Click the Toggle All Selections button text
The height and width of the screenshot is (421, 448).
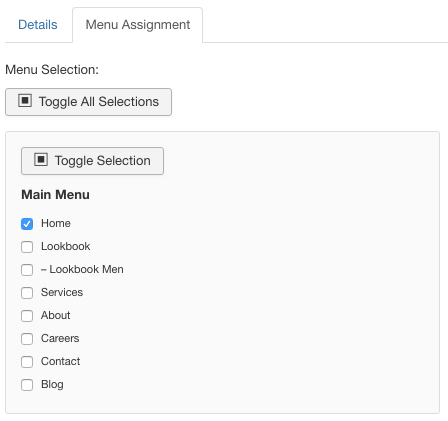[x=99, y=102]
